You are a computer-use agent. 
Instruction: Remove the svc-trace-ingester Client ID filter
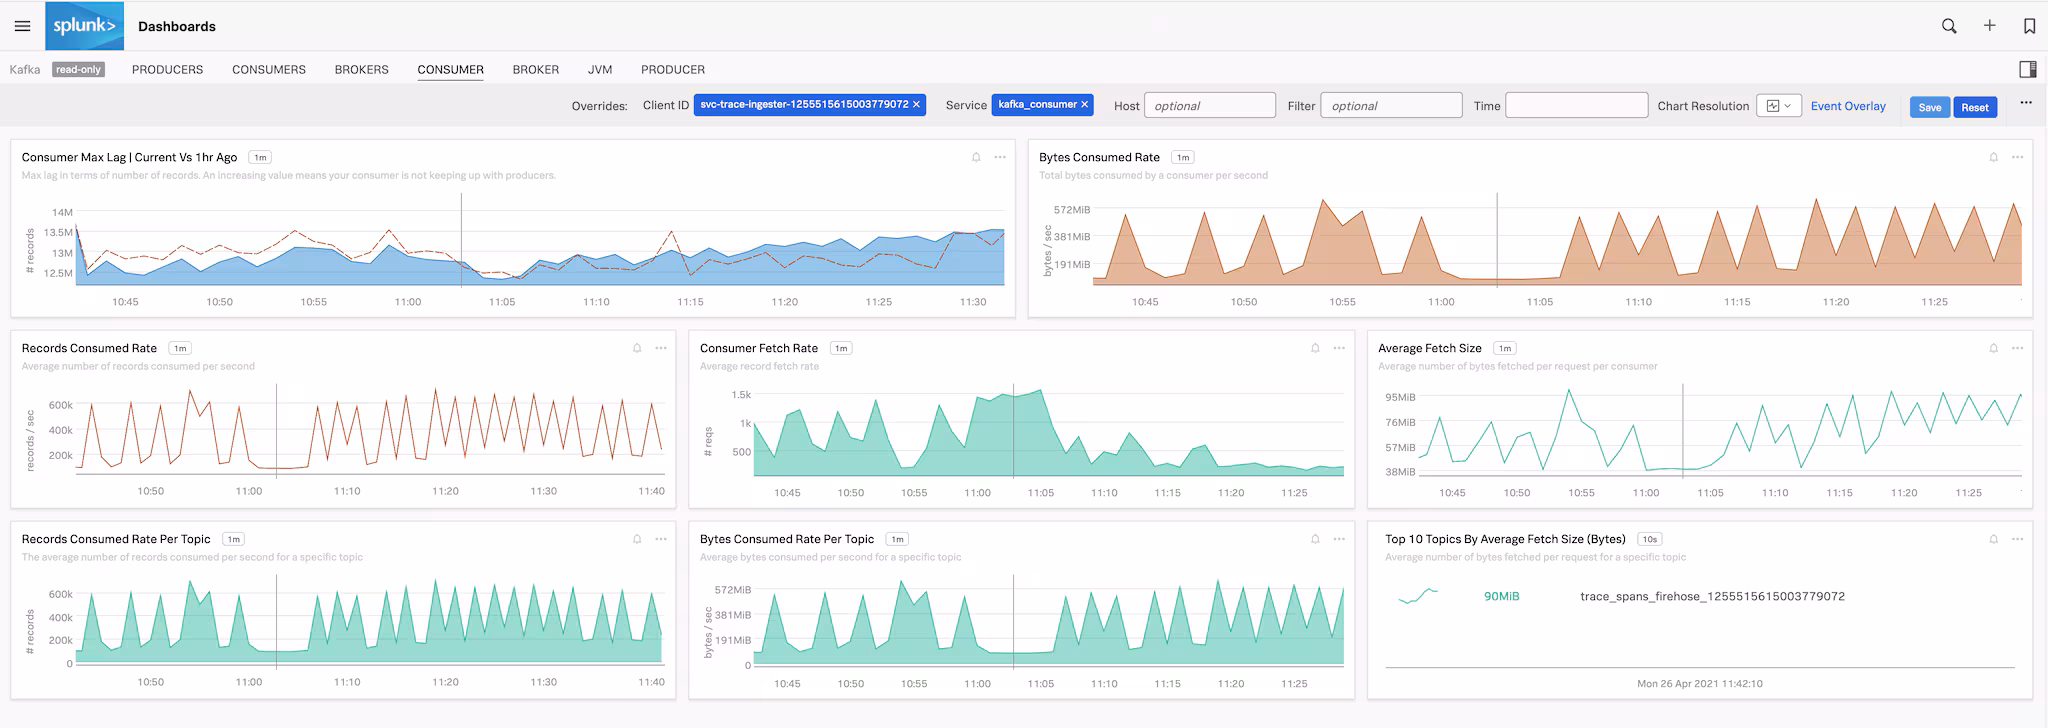[x=916, y=105]
